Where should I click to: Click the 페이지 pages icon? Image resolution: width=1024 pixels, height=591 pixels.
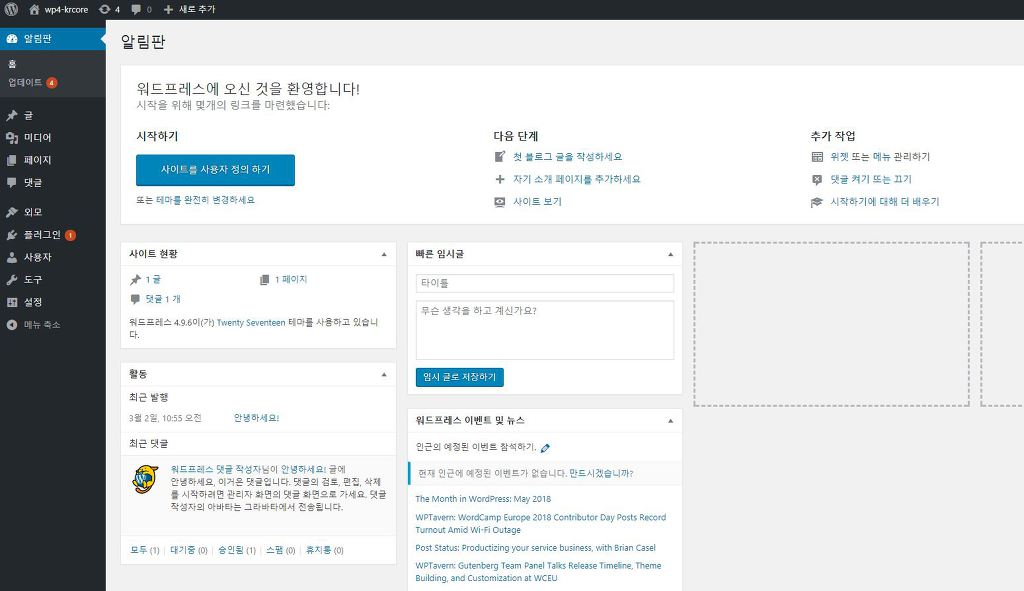pos(12,160)
